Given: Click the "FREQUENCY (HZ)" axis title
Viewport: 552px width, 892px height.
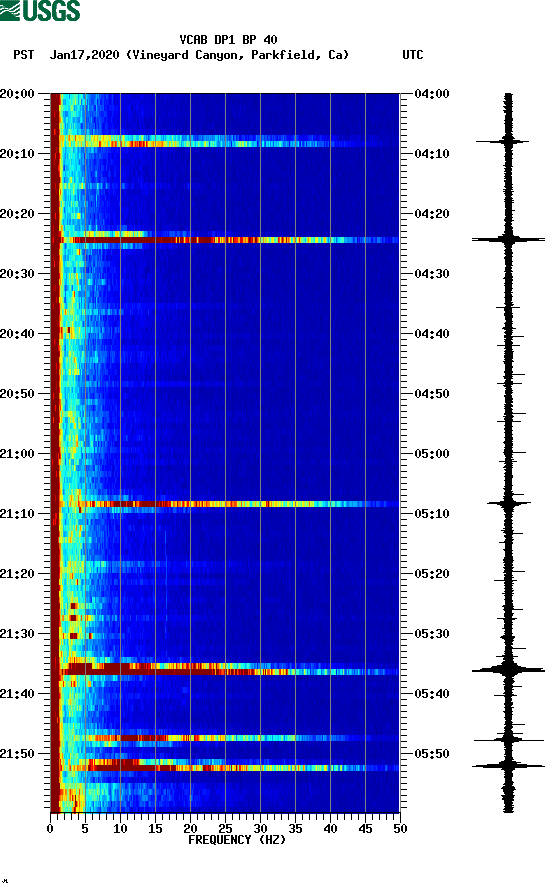Looking at the screenshot, I should pyautogui.click(x=237, y=840).
